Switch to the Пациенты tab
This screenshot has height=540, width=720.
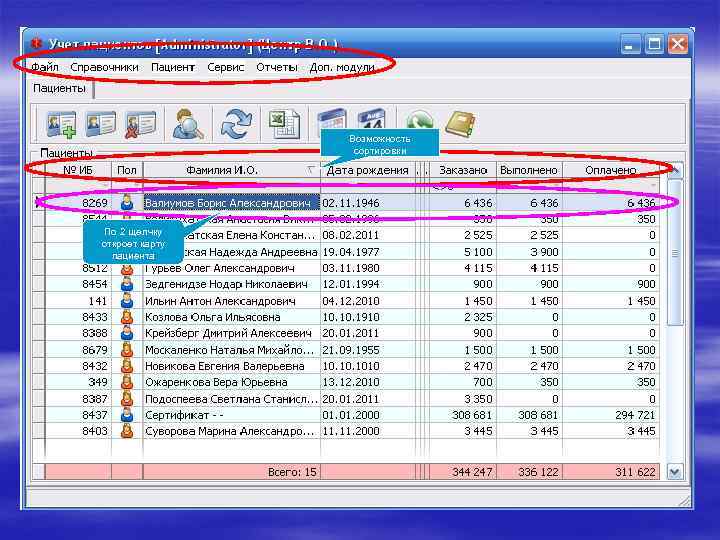[x=60, y=88]
